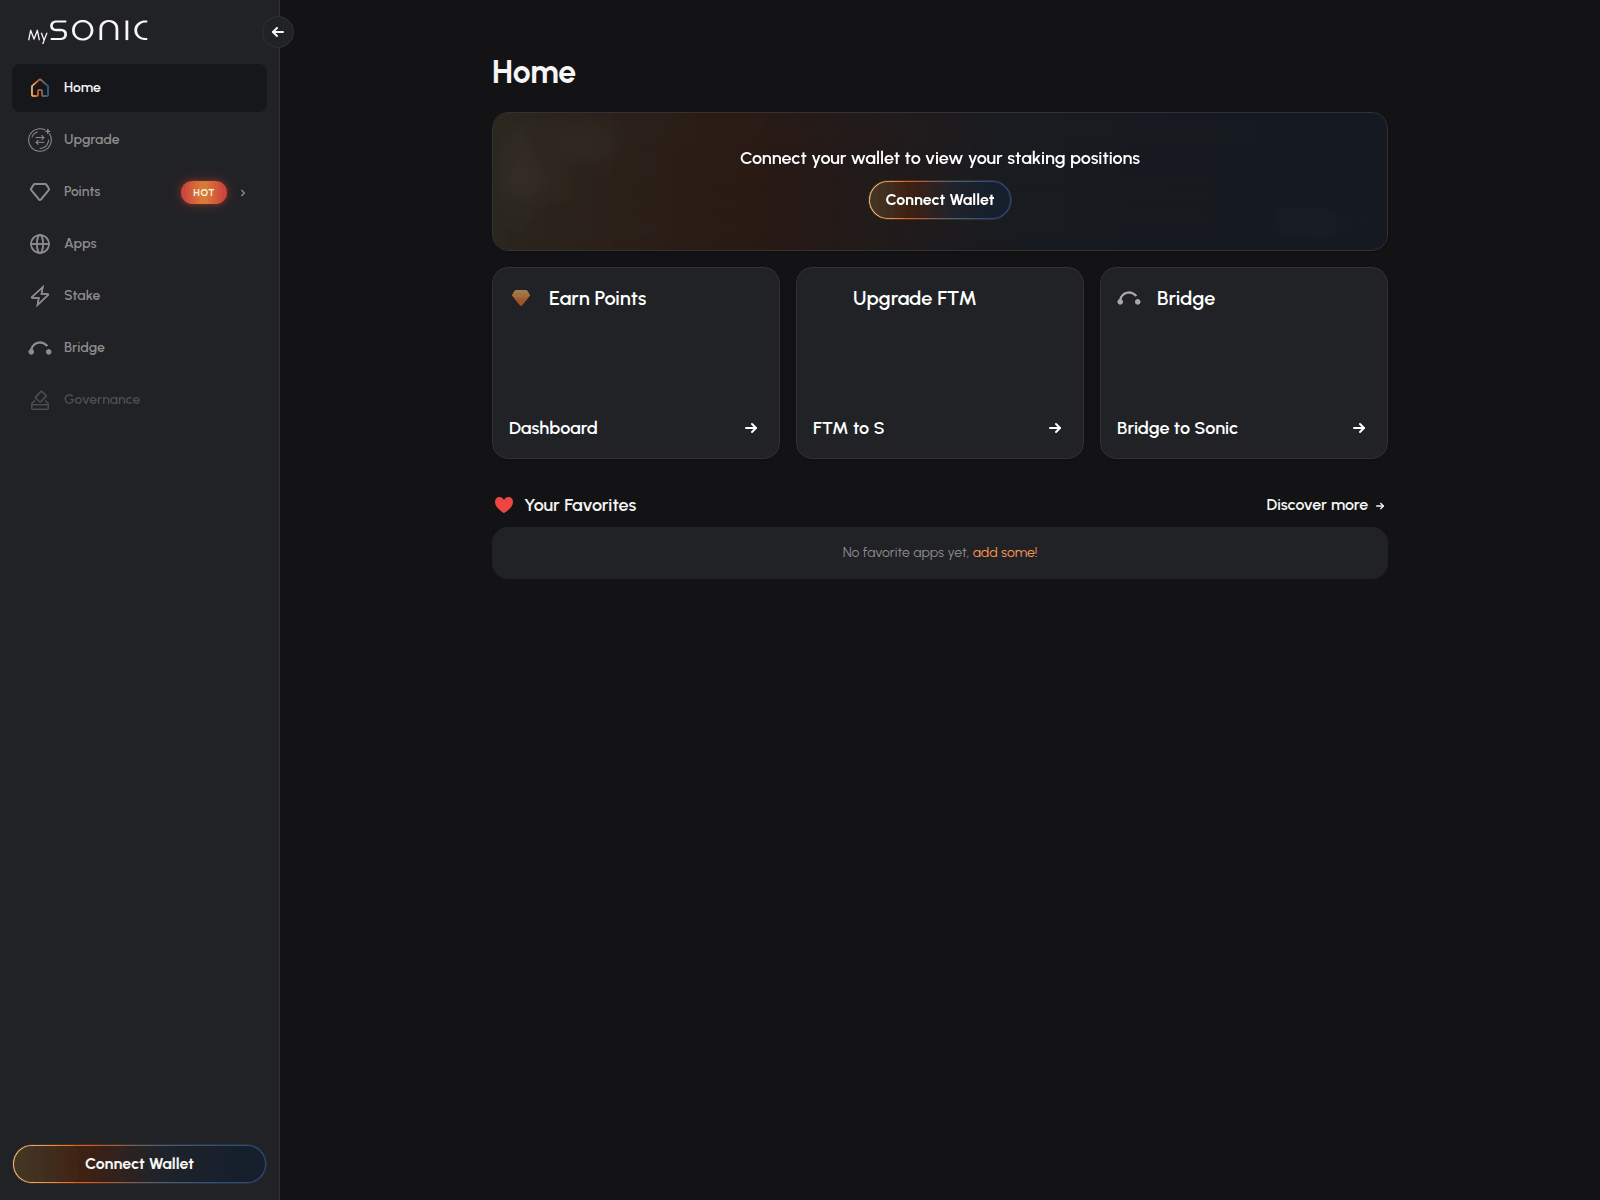Open the Governance menu item
Image resolution: width=1600 pixels, height=1200 pixels.
(139, 400)
